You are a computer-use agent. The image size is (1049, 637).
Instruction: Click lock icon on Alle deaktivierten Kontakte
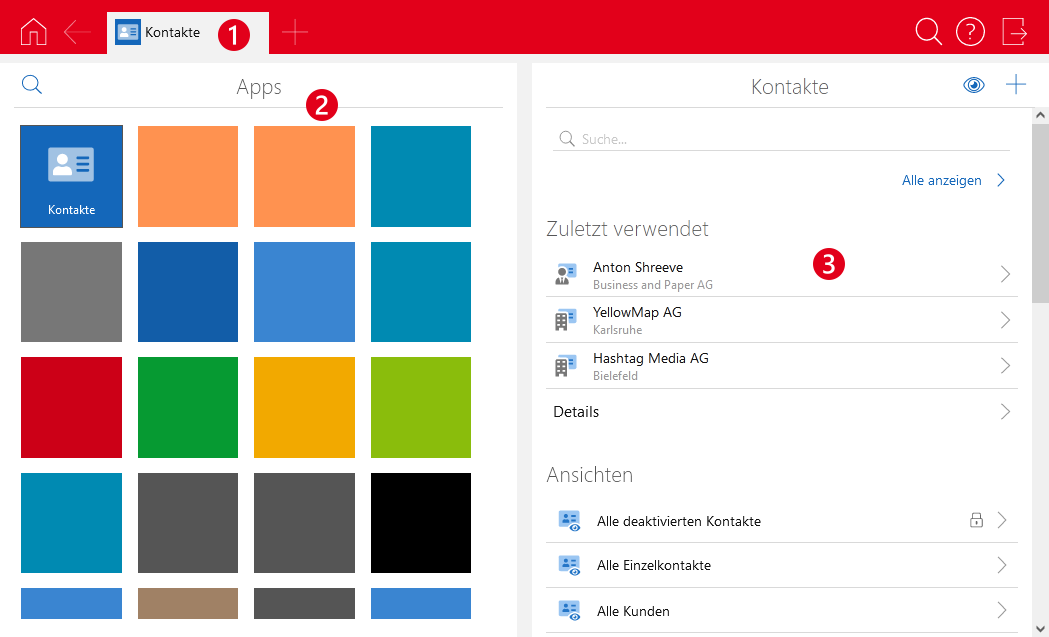pos(976,520)
